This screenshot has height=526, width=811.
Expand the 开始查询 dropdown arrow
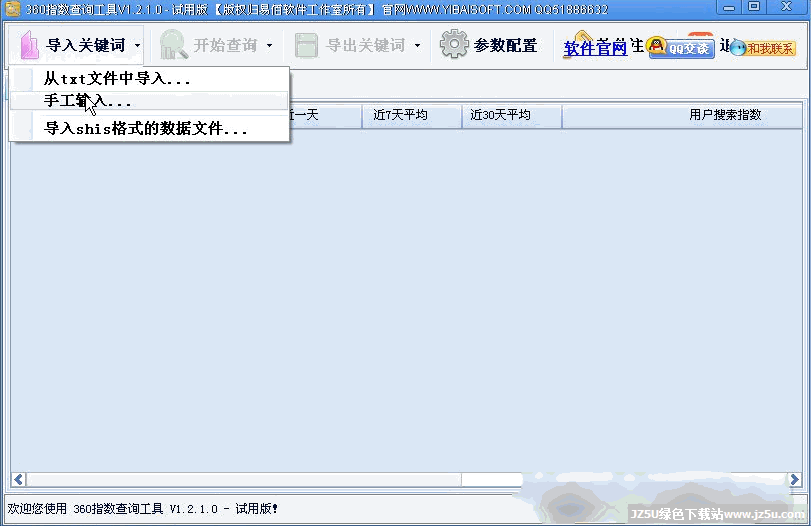pyautogui.click(x=269, y=46)
